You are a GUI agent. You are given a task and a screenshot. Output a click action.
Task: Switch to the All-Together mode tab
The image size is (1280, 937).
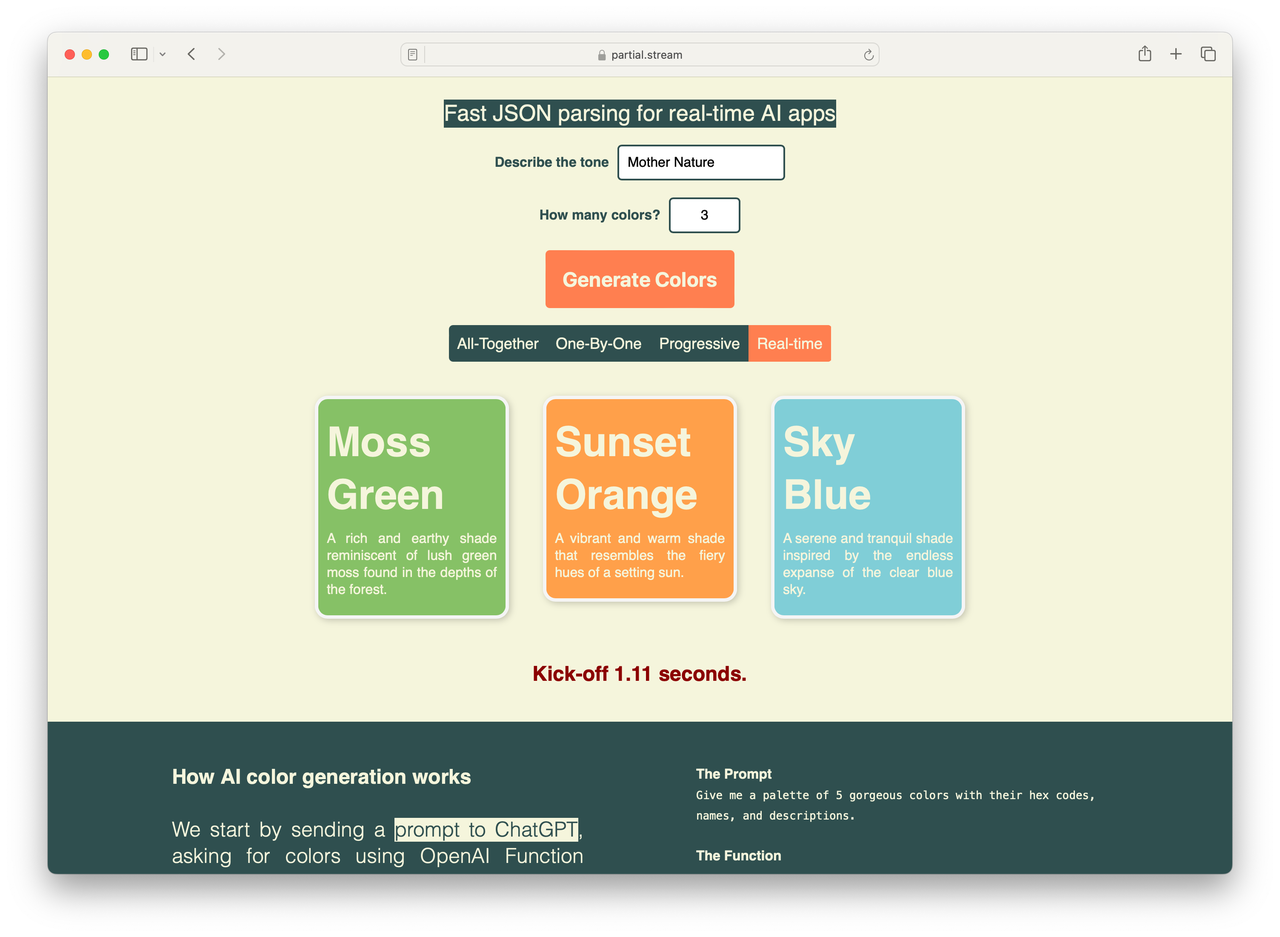tap(498, 343)
